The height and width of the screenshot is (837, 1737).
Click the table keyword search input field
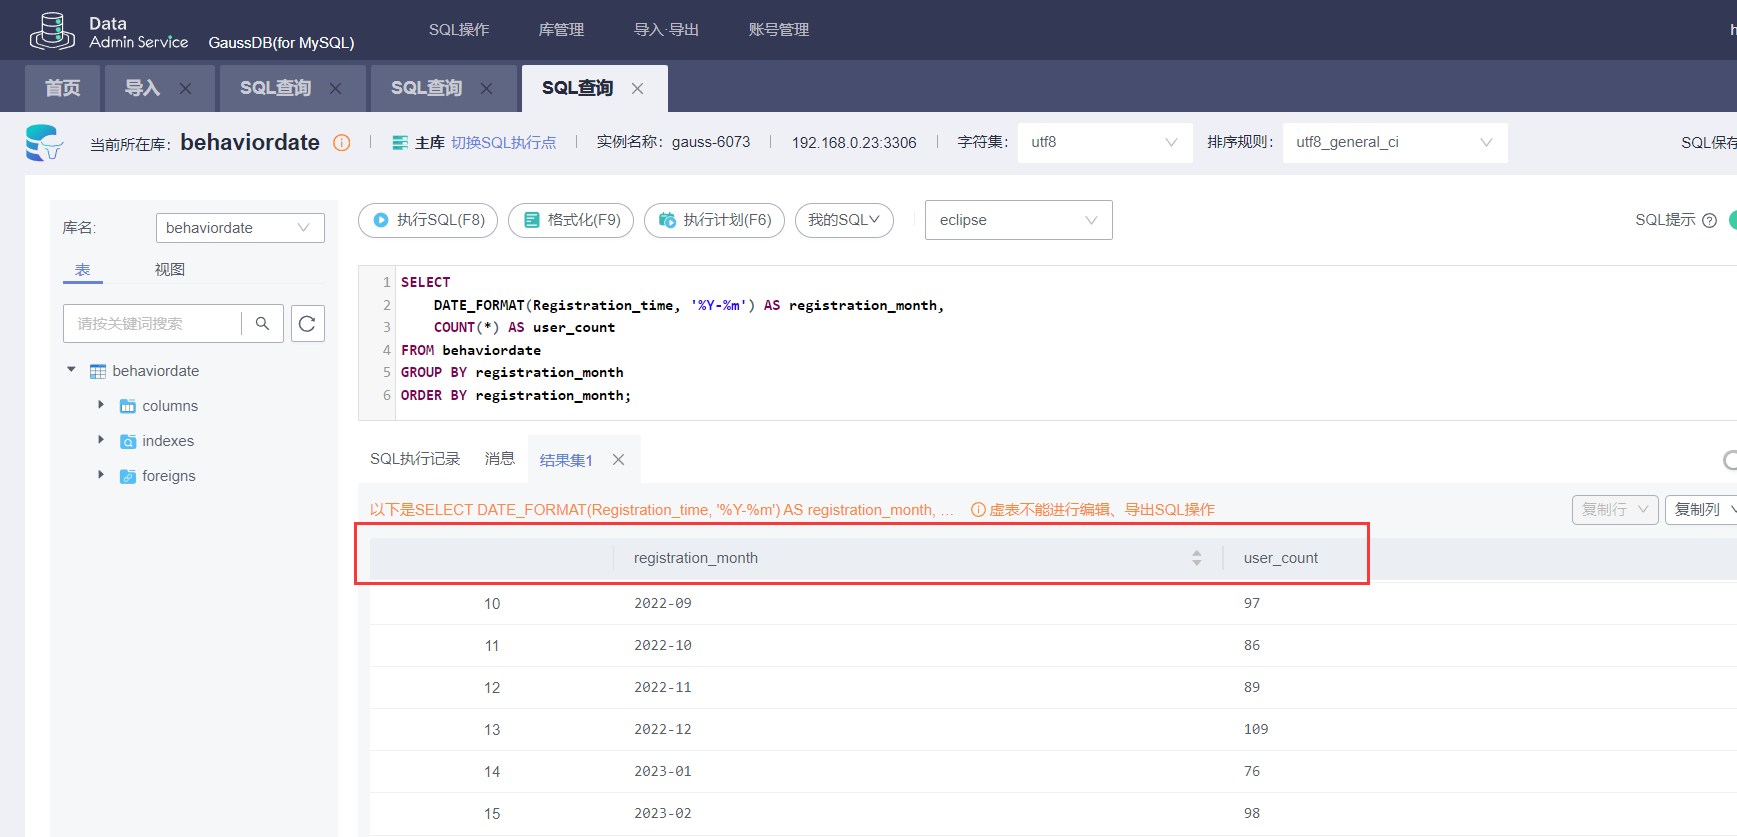point(152,323)
